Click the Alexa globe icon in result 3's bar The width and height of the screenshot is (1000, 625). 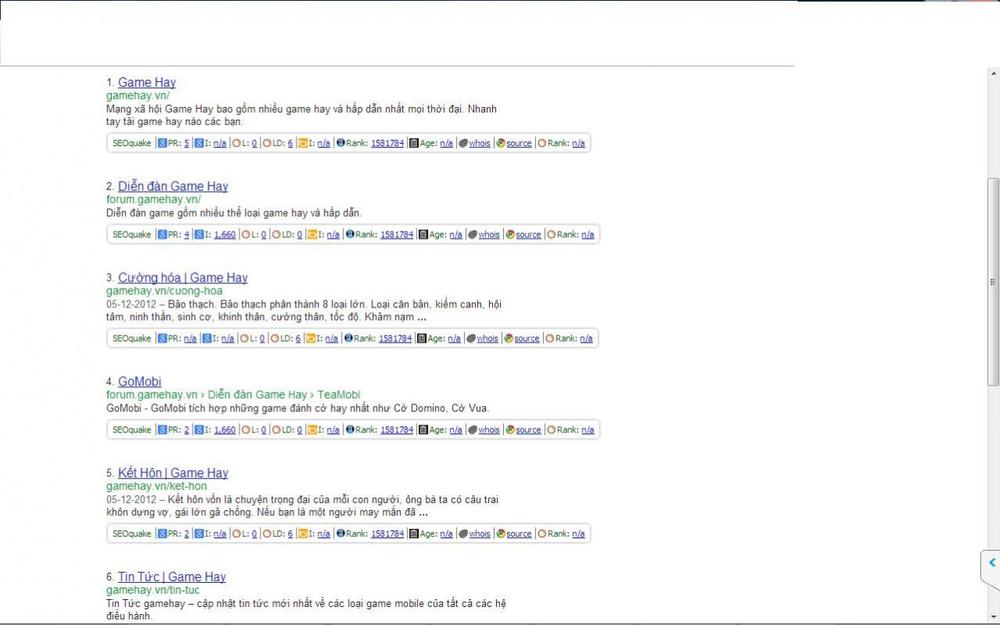(x=348, y=338)
